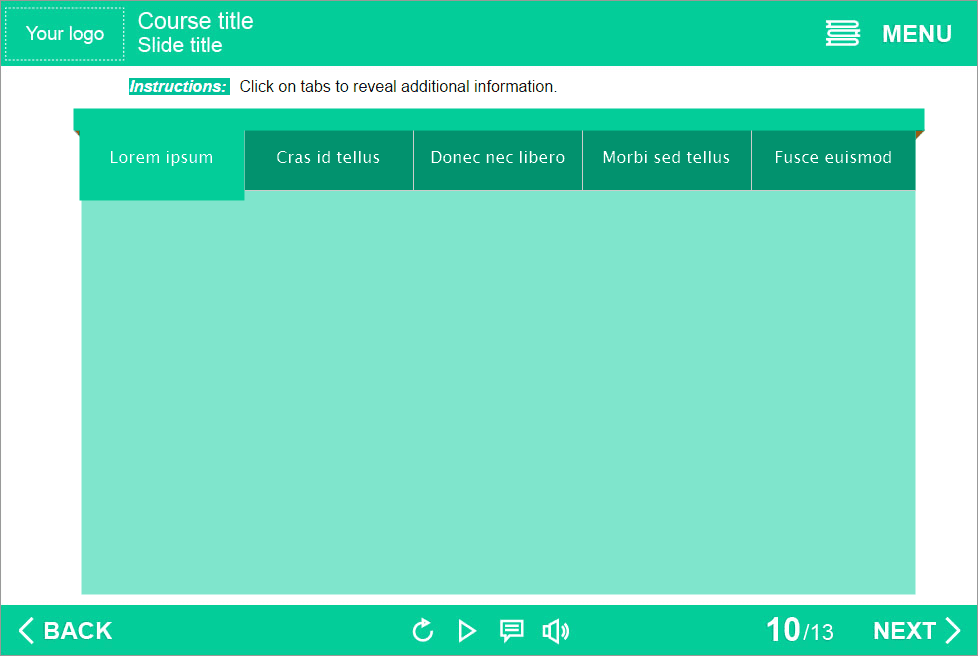Click the MENU text label

tap(916, 34)
